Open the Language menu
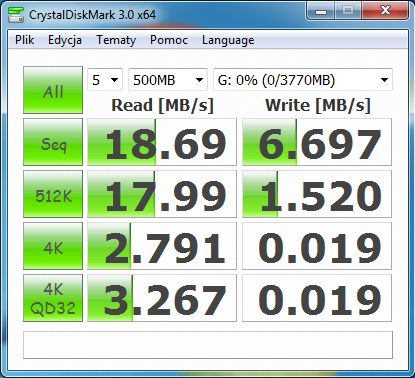 coord(228,40)
